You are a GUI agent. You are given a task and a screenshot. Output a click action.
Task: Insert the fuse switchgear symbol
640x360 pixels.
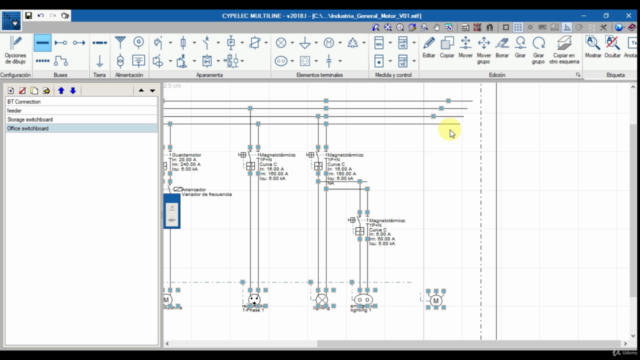(x=183, y=42)
